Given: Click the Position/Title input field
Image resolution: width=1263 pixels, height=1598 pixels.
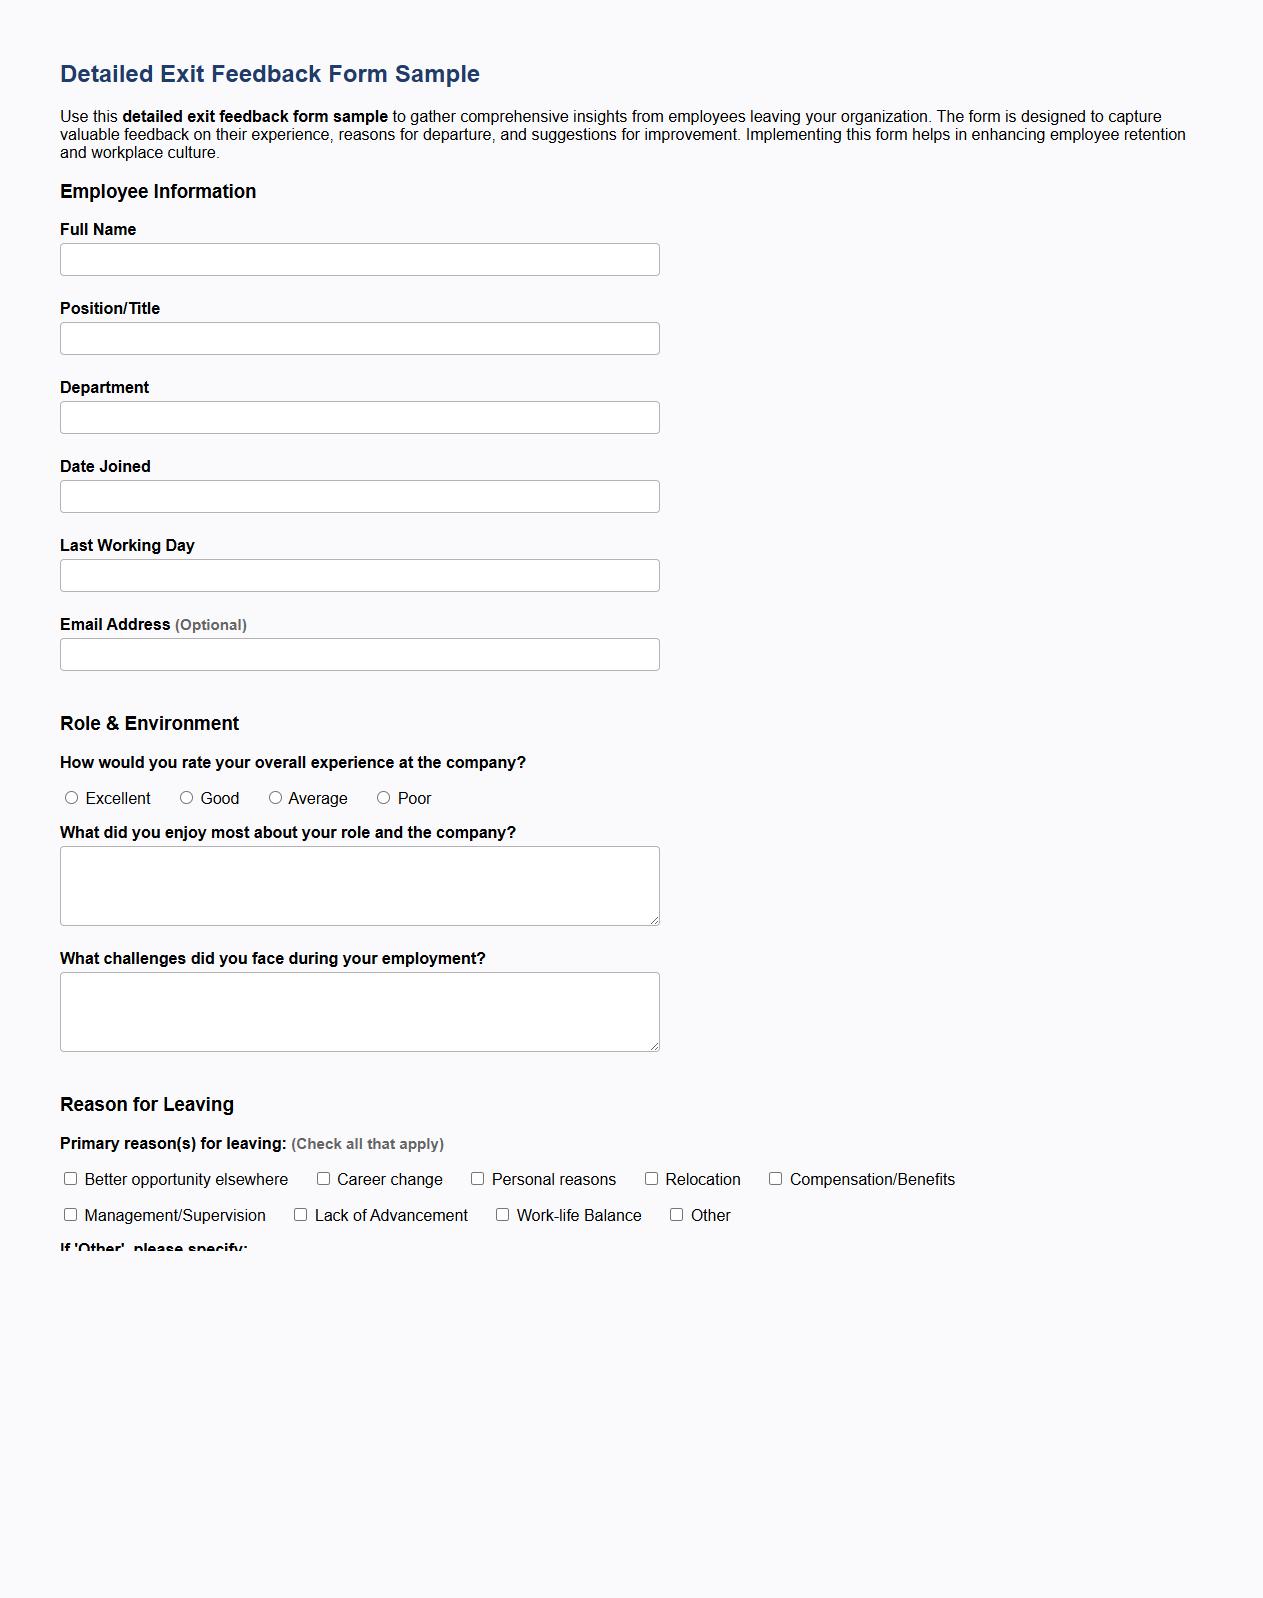Looking at the screenshot, I should pos(359,338).
